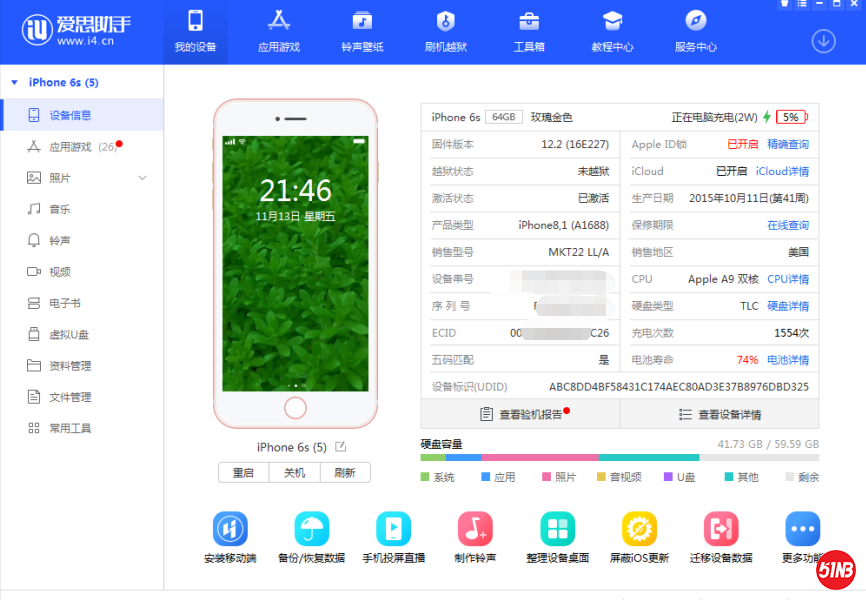This screenshot has width=866, height=600.
Task: Expand the 照片 sidebar chevron
Action: (142, 178)
